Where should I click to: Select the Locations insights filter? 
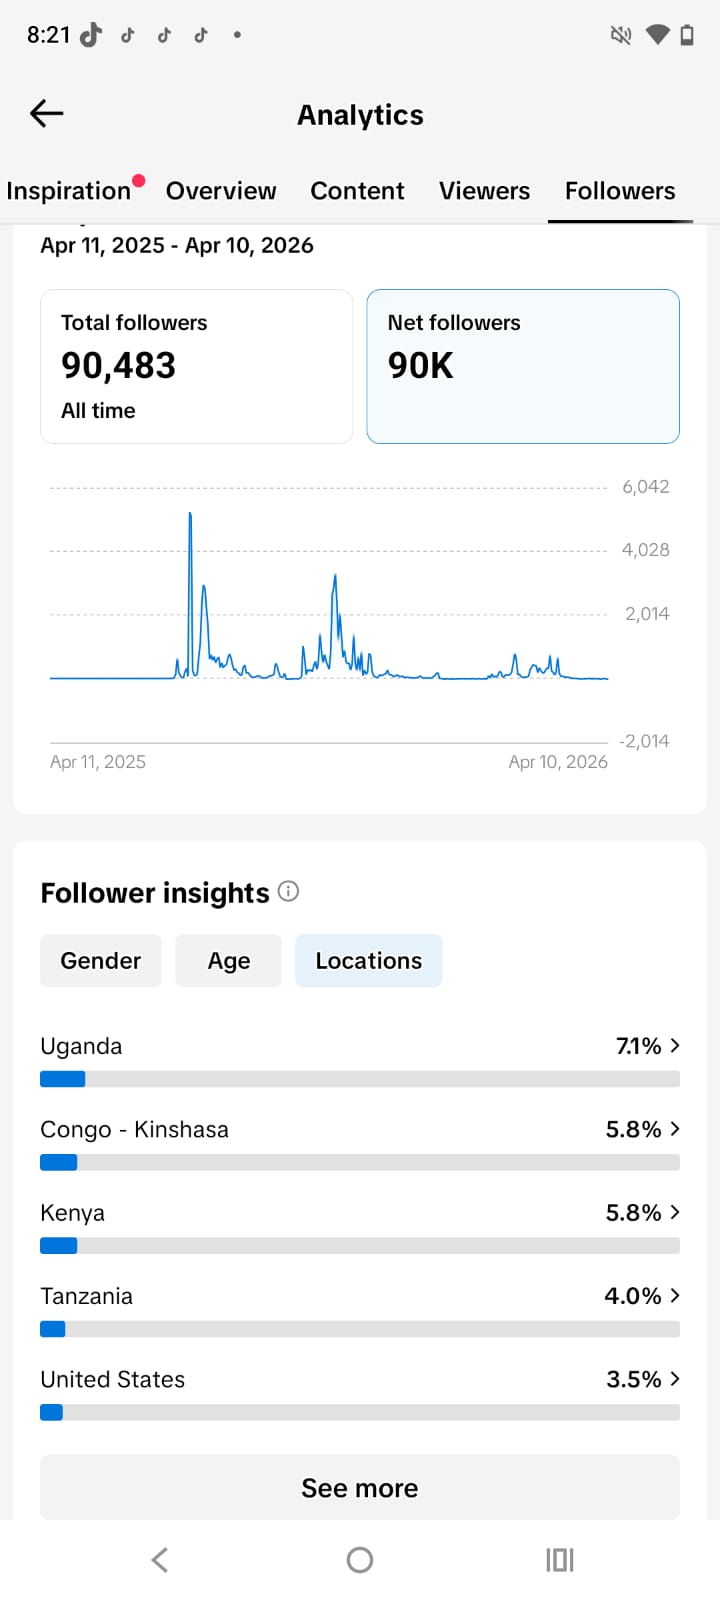(368, 961)
